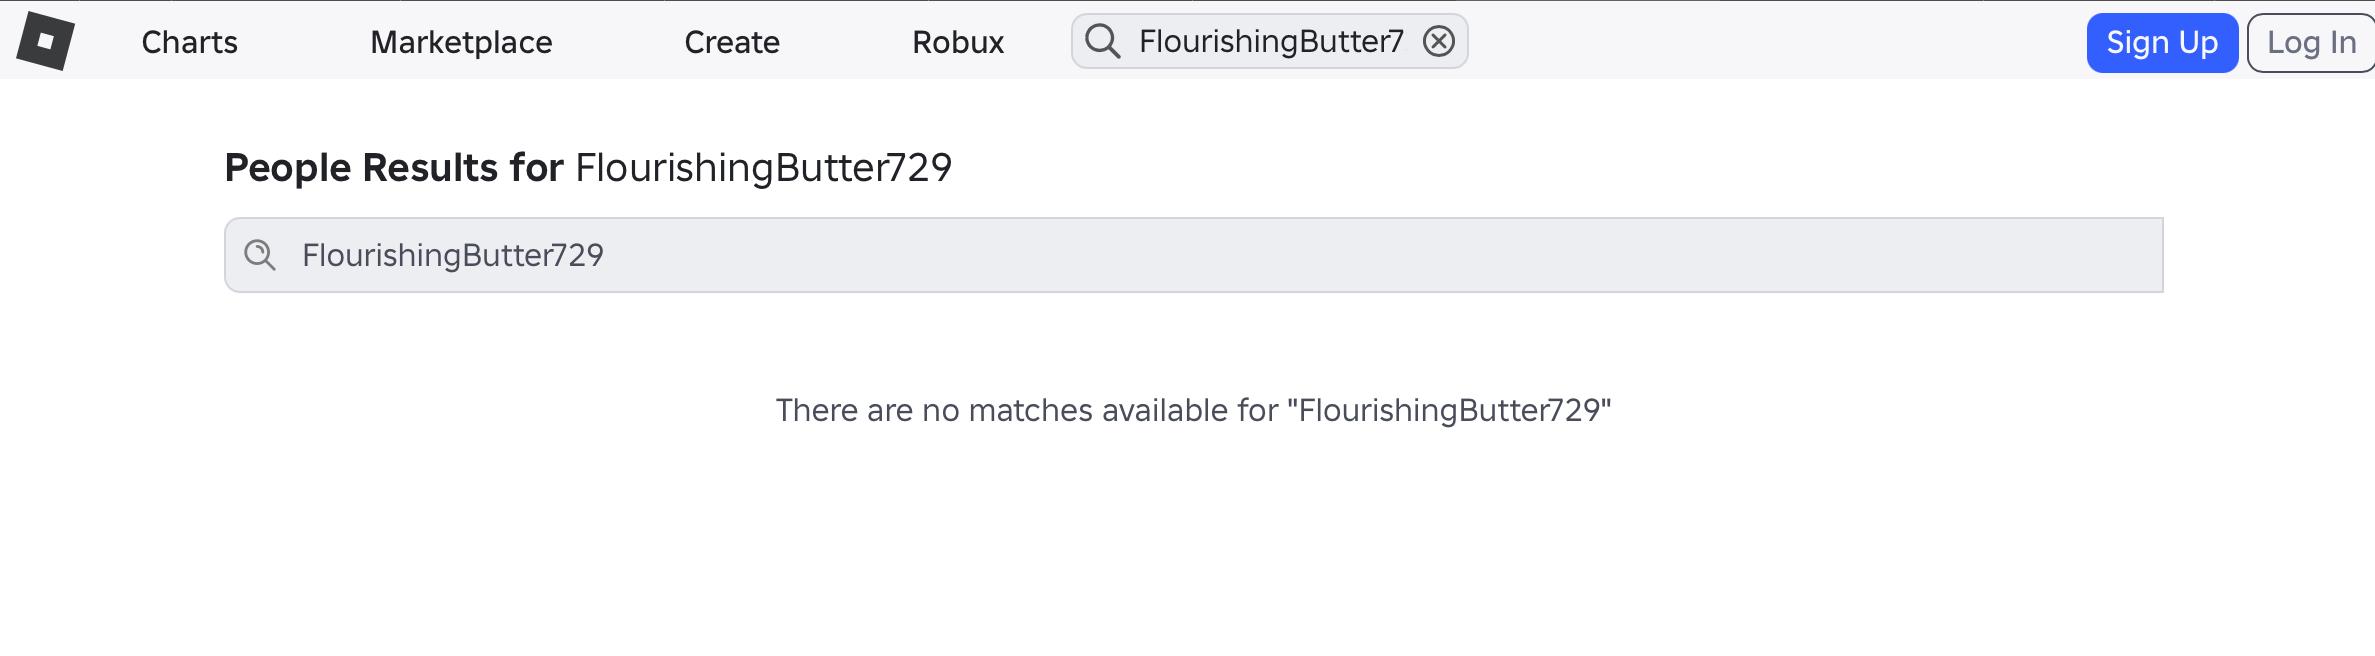2375x656 pixels.
Task: Click blank header space between Charts and Marketplace
Action: click(x=304, y=42)
